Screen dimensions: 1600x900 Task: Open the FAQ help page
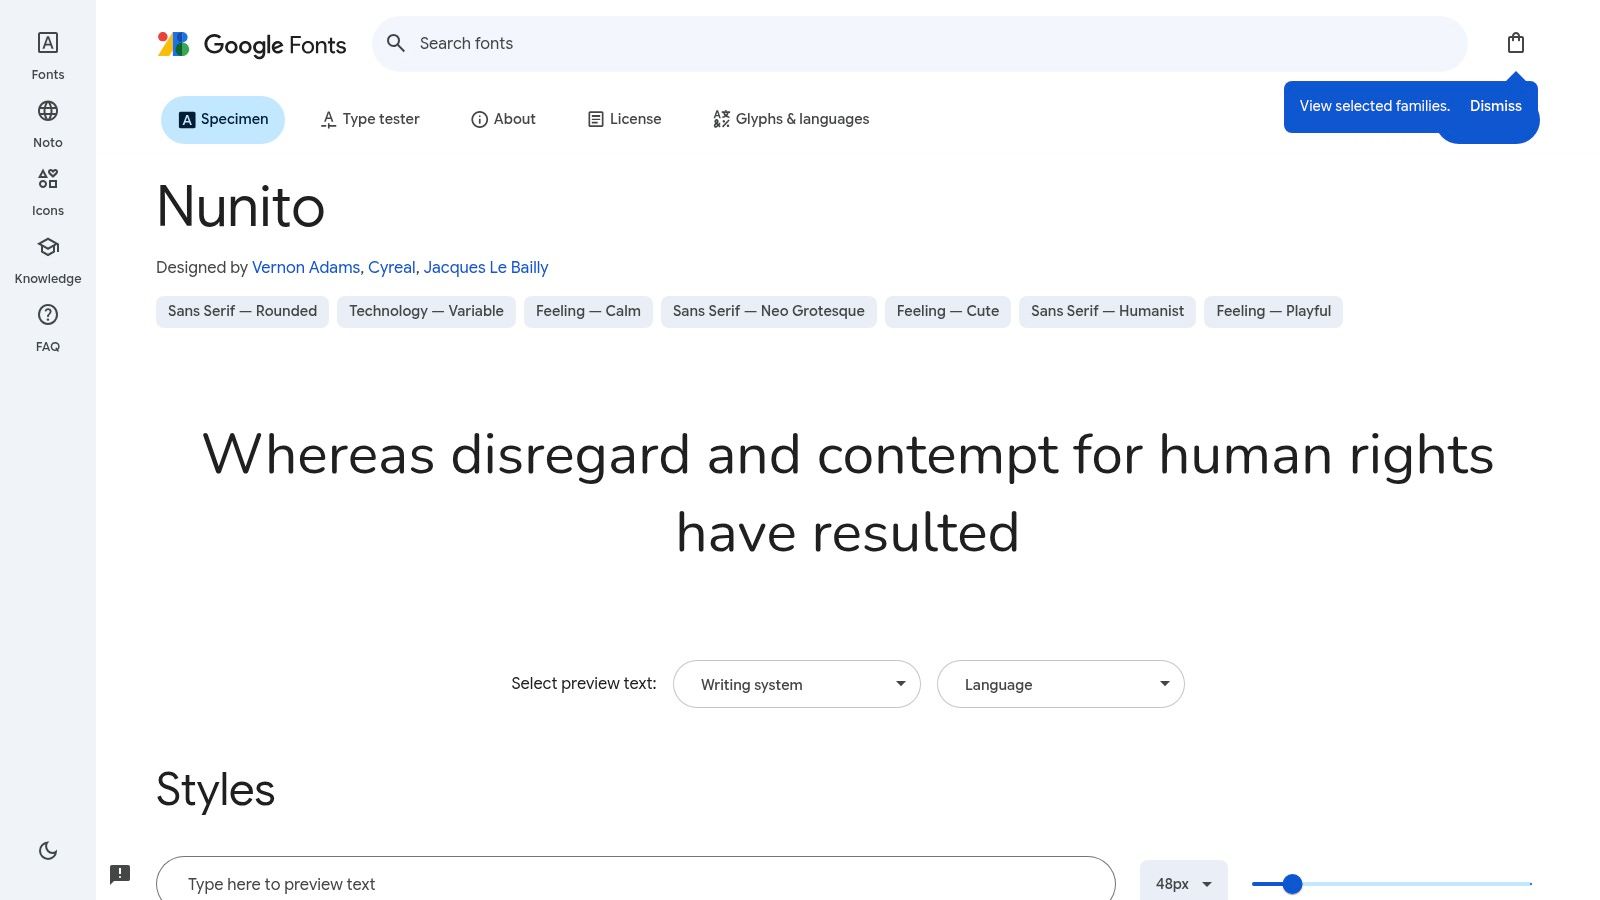pyautogui.click(x=48, y=328)
